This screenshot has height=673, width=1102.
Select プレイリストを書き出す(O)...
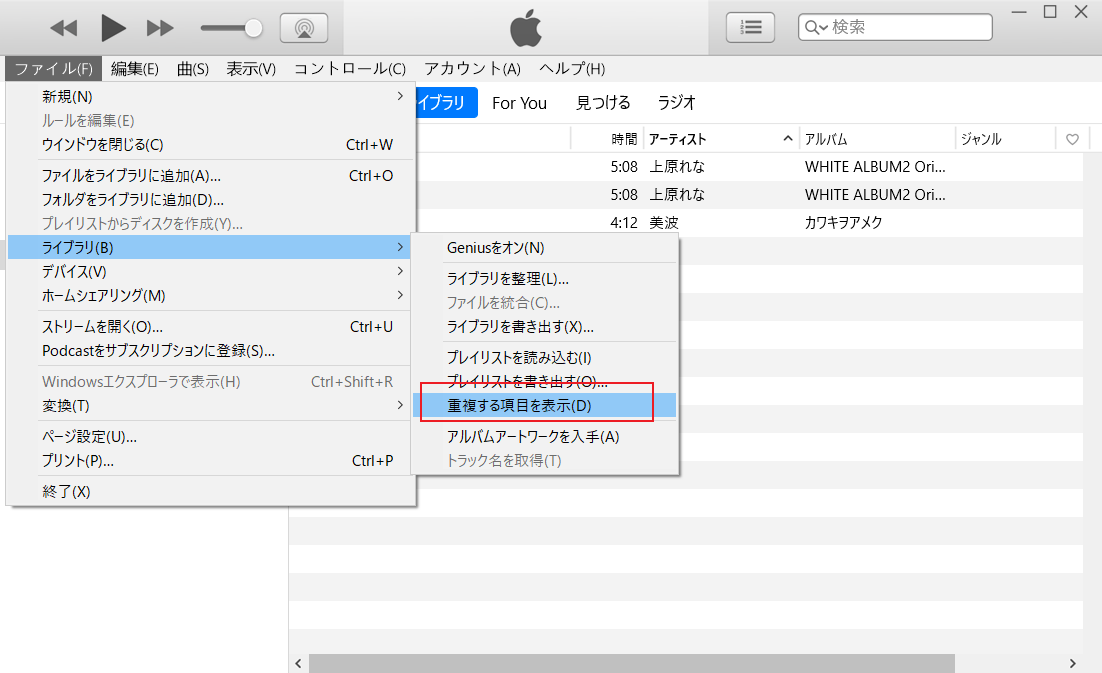[x=545, y=381]
